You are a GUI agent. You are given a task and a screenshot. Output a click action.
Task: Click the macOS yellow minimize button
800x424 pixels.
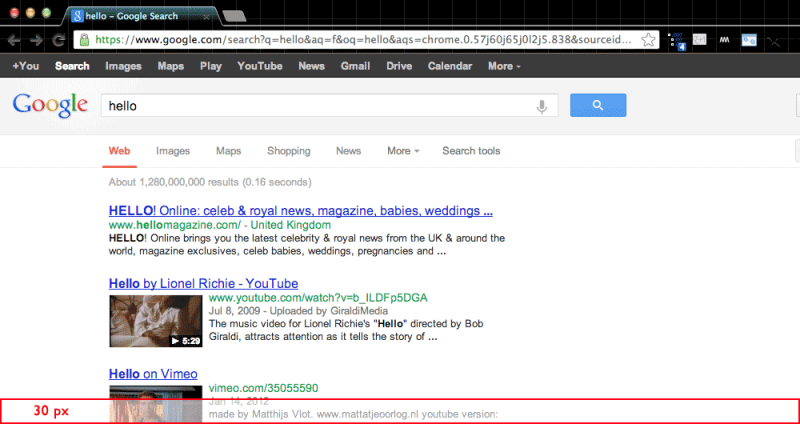click(x=30, y=13)
